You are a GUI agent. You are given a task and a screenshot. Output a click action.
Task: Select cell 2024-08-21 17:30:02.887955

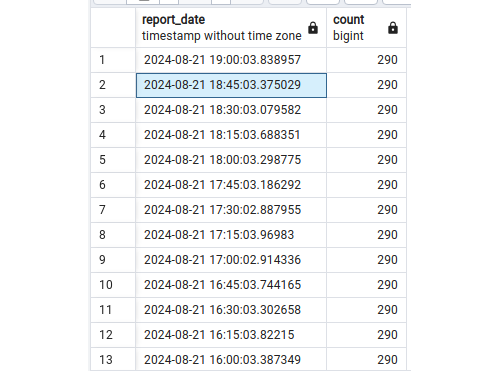(x=231, y=210)
